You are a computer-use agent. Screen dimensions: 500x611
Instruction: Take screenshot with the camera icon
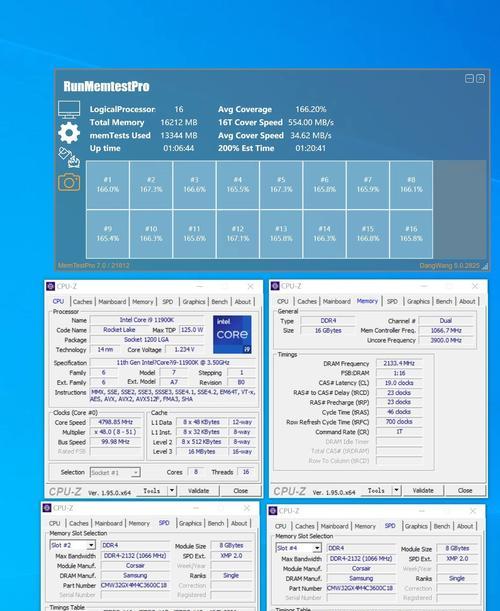[x=69, y=182]
